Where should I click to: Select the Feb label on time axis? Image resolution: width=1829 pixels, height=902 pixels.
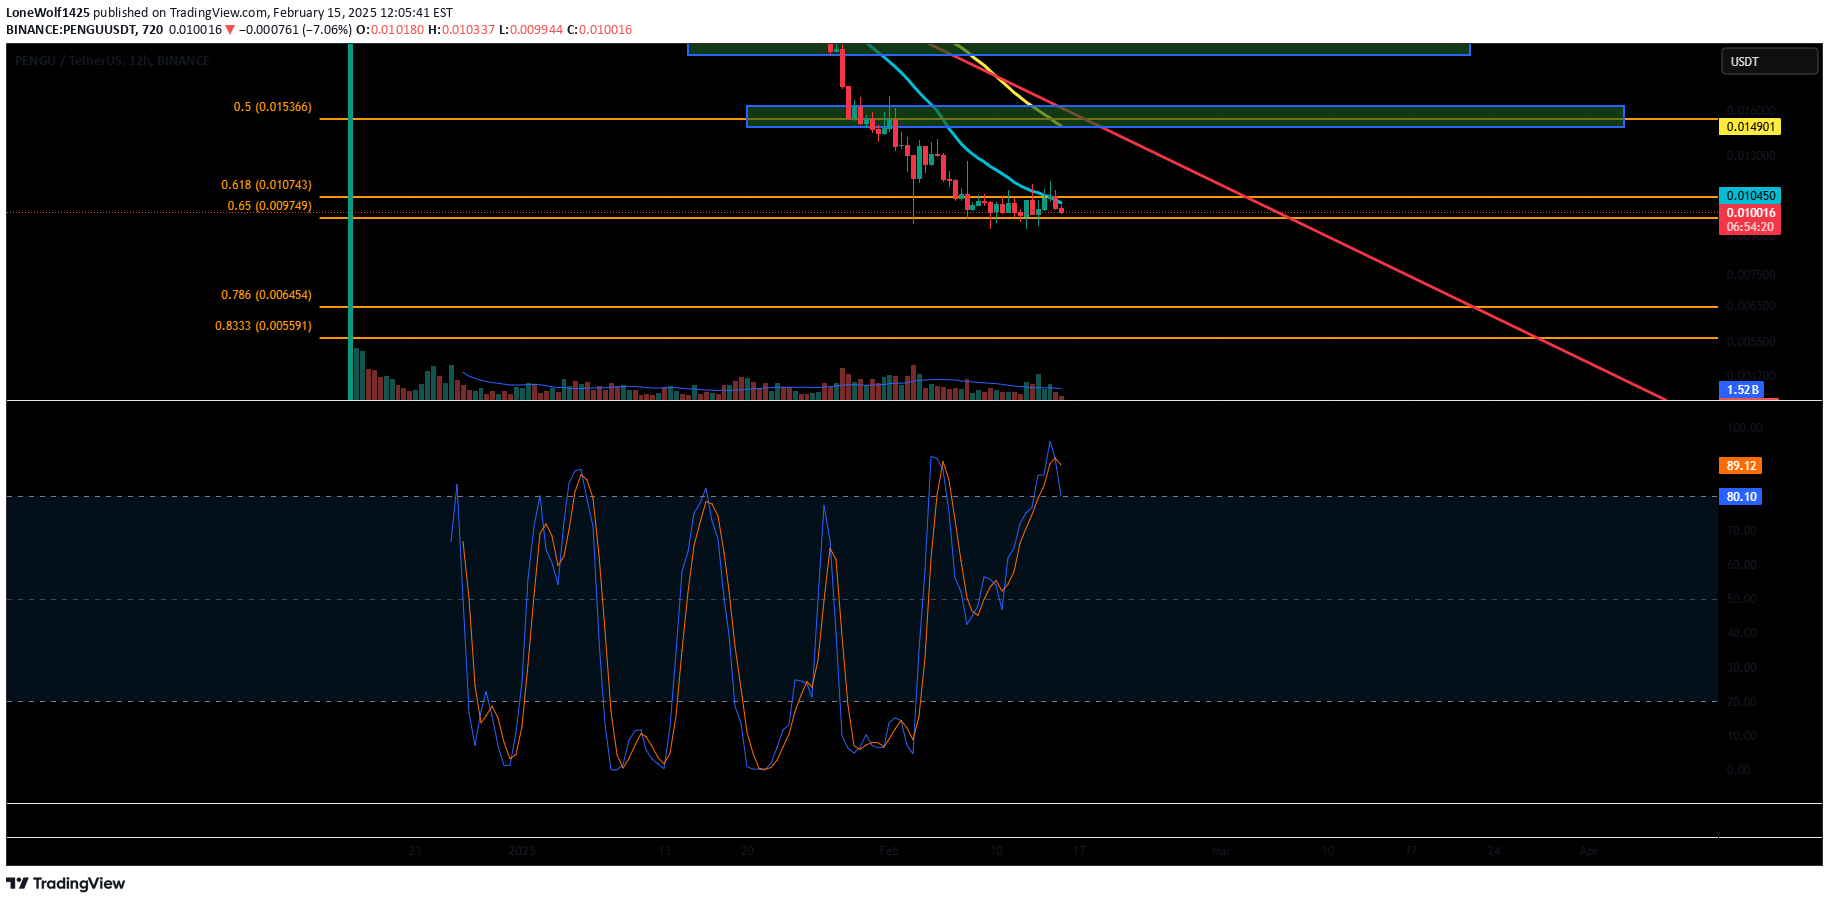[x=889, y=851]
